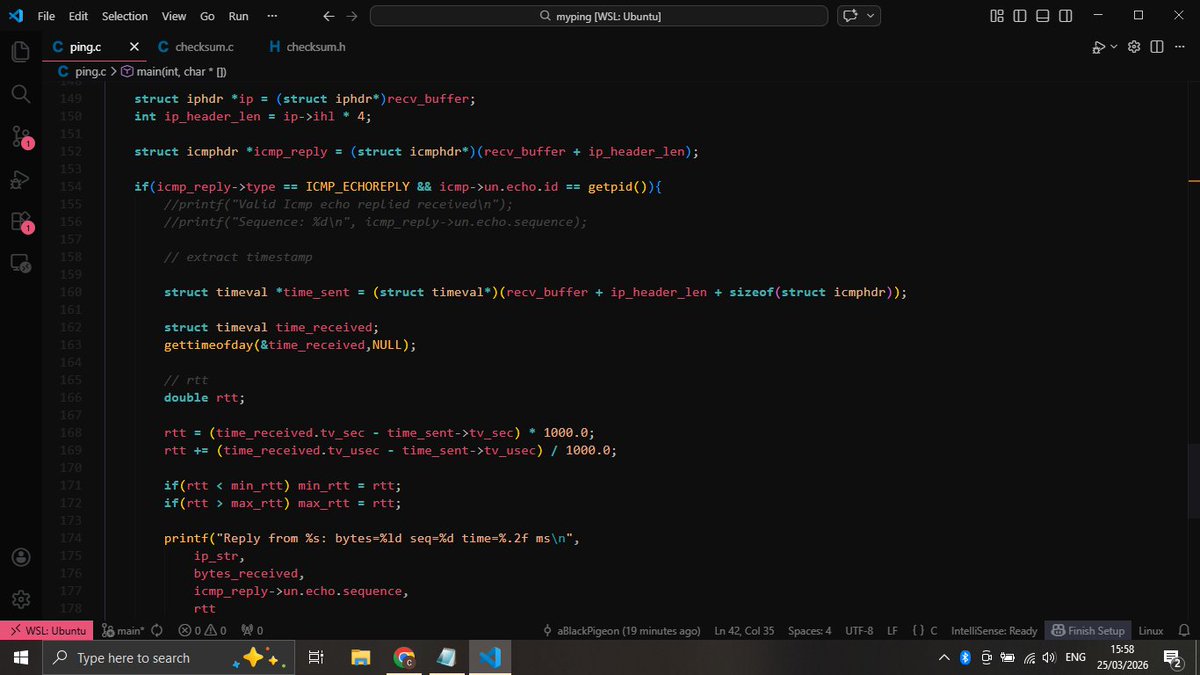1200x675 pixels.
Task: Select main(int, char * []) breadcrumb
Action: (x=174, y=72)
